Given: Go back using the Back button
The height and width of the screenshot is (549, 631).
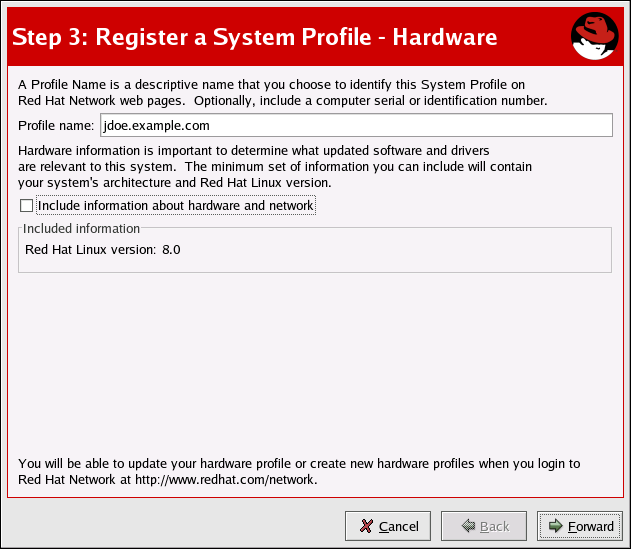Looking at the screenshot, I should (484, 526).
